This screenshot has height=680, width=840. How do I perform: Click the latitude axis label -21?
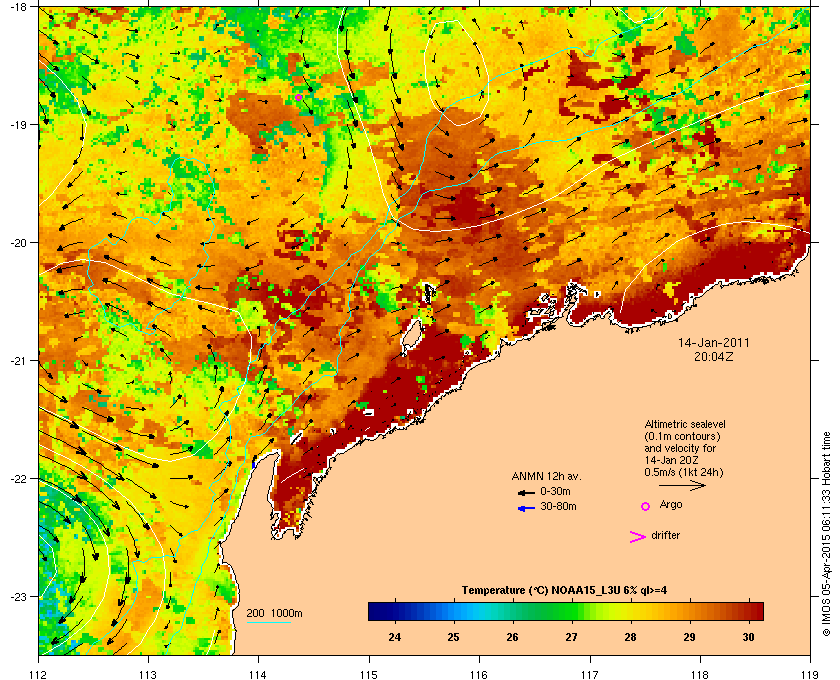pyautogui.click(x=18, y=361)
